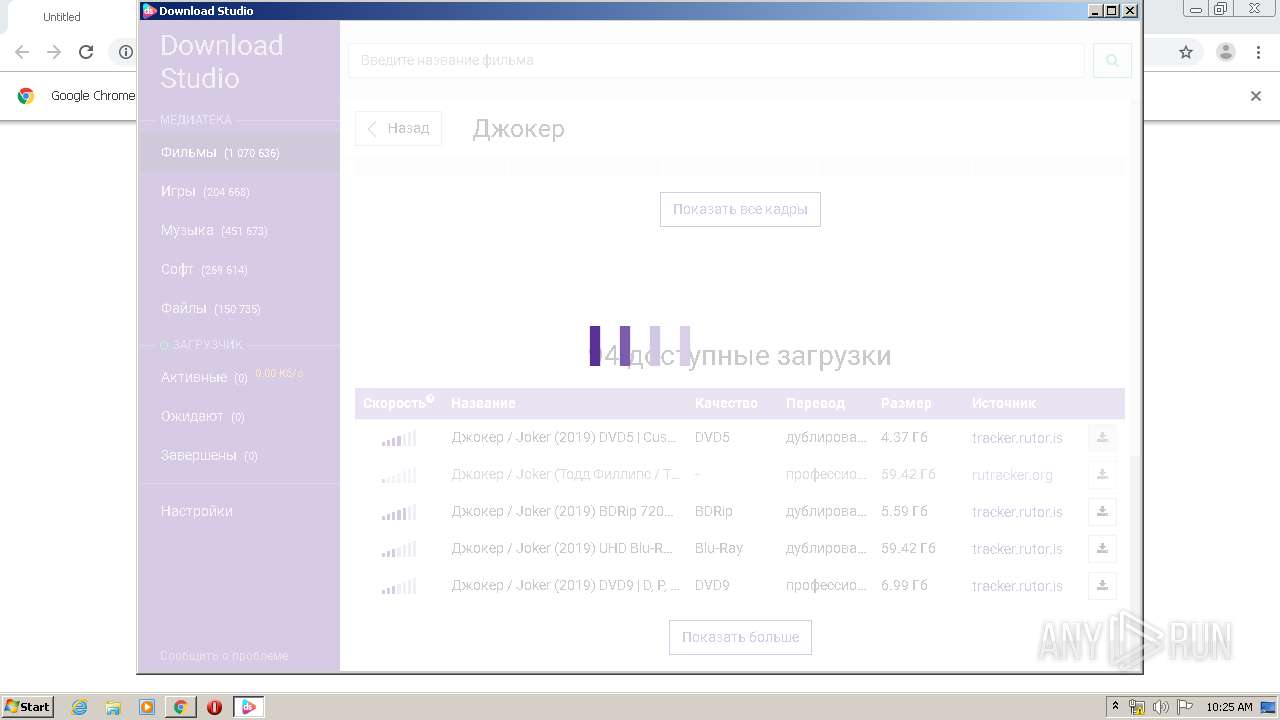This screenshot has width=1280, height=720.
Task: Click the Download Studio sidebar logo
Action: pos(221,62)
